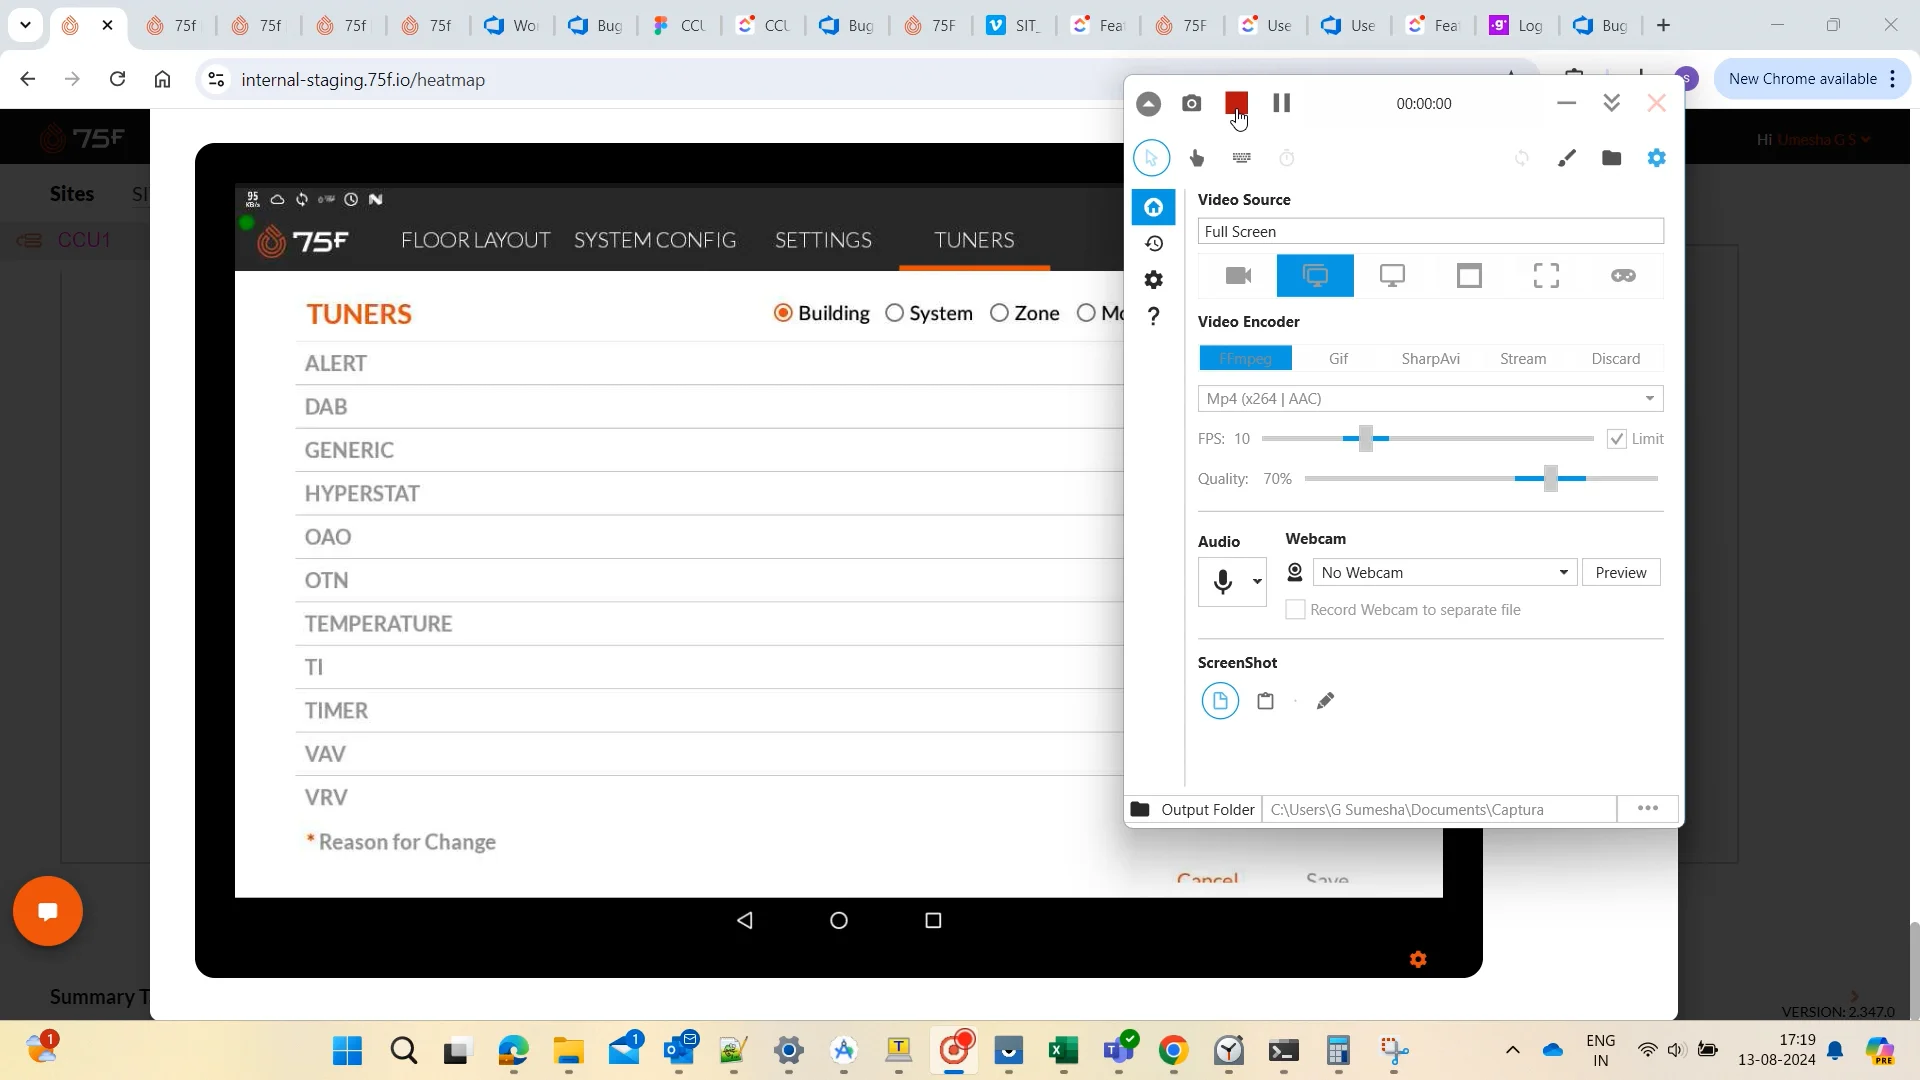The width and height of the screenshot is (1920, 1080).
Task: Switch to the Gif encoder tab
Action: point(1338,359)
